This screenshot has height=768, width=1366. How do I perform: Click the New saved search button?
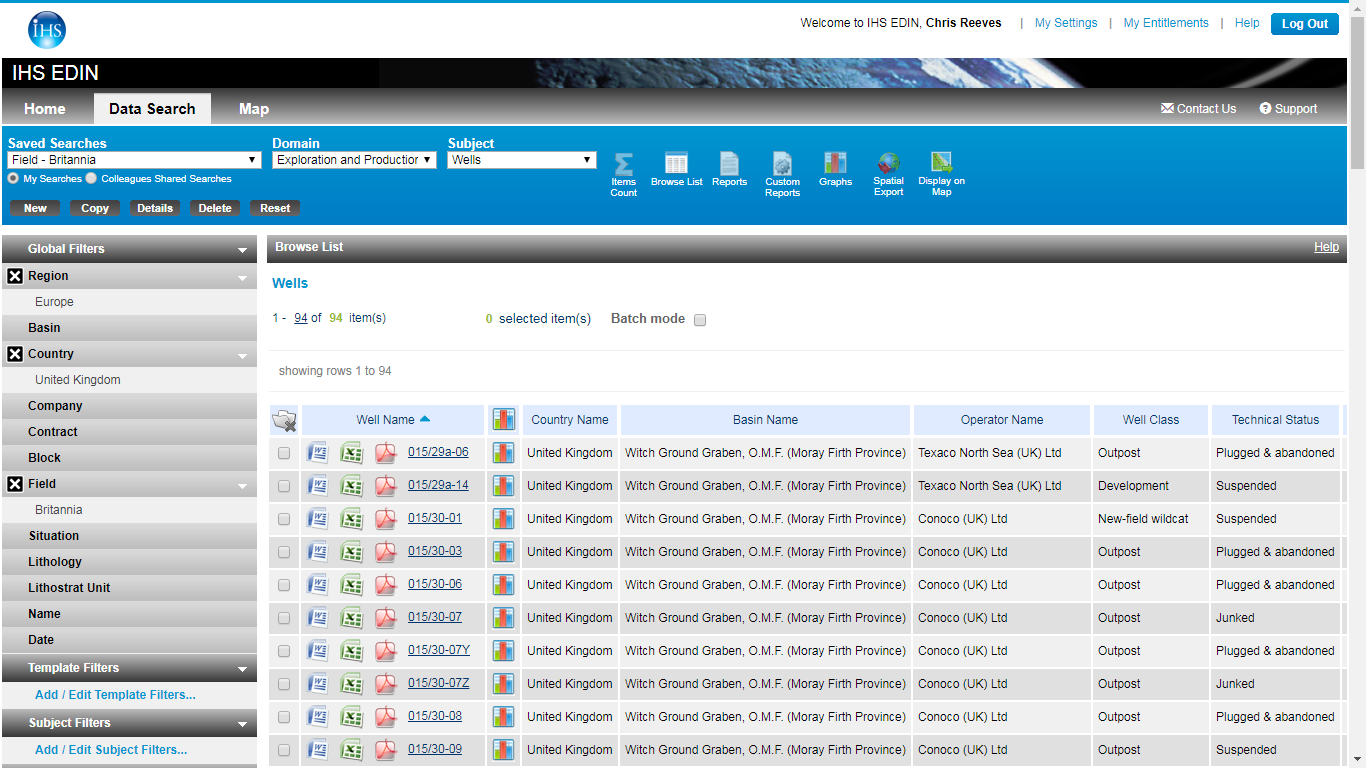pyautogui.click(x=35, y=208)
